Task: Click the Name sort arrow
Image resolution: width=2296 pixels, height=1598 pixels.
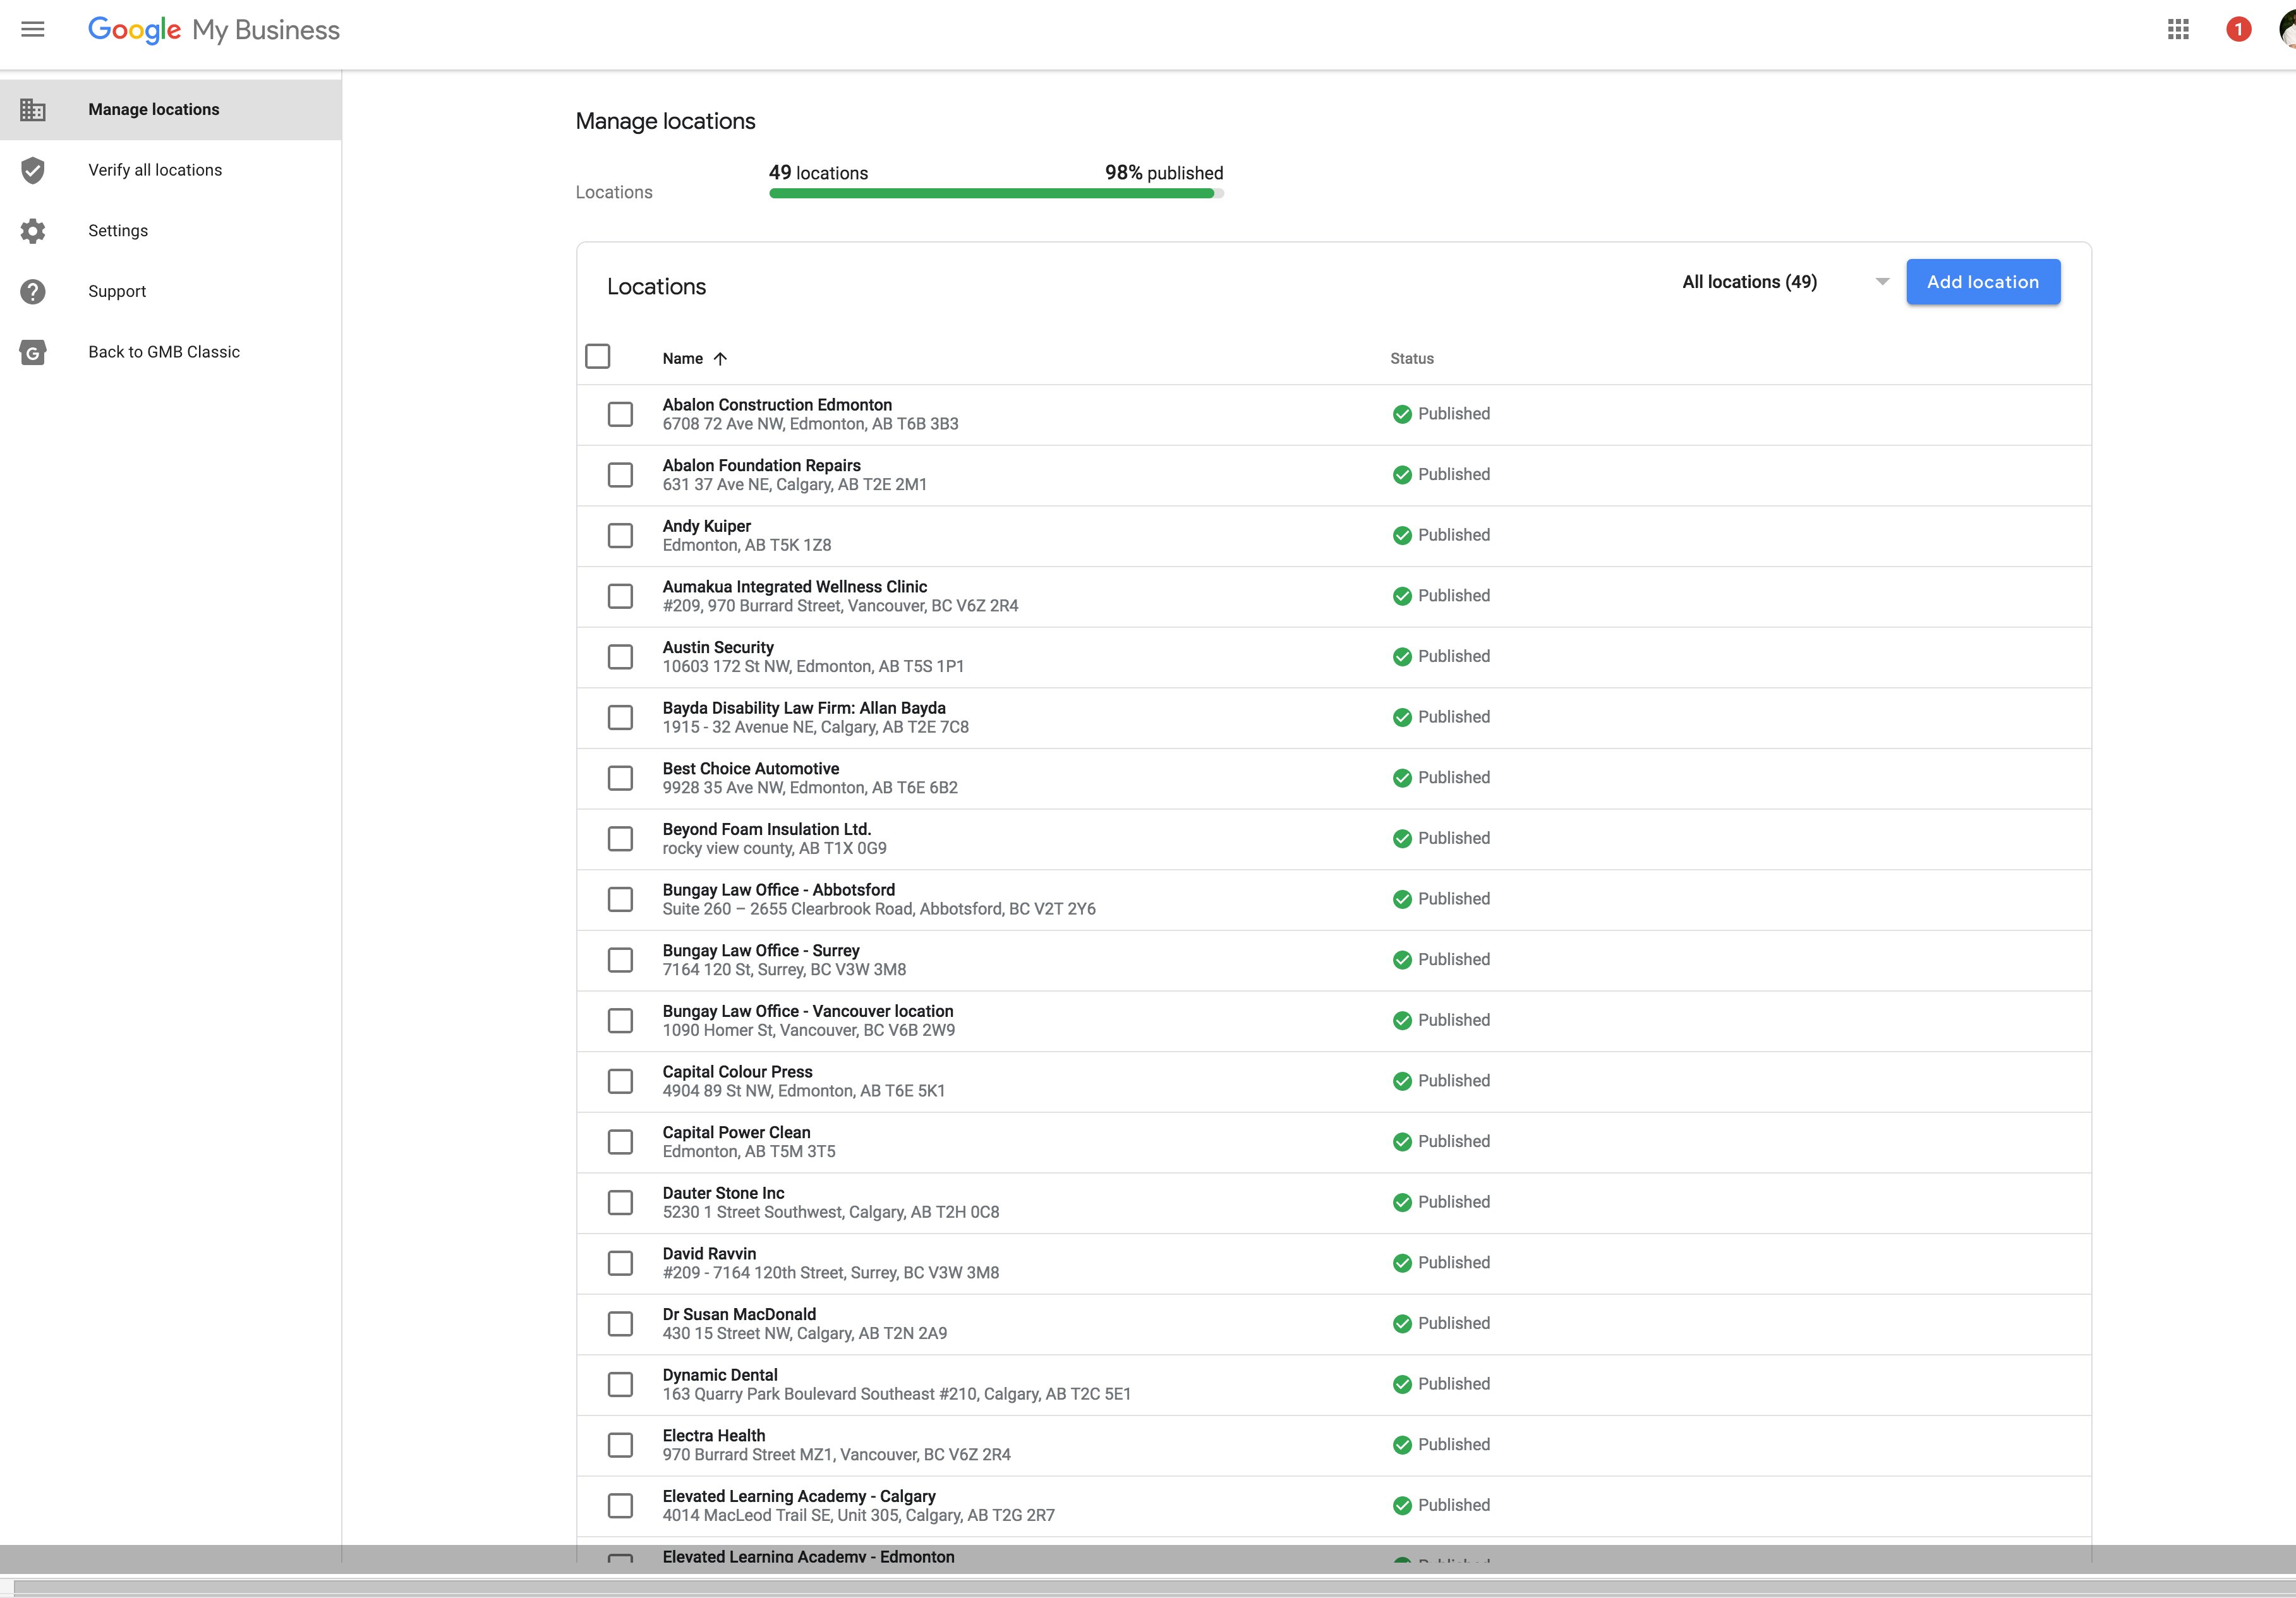Action: 720,358
